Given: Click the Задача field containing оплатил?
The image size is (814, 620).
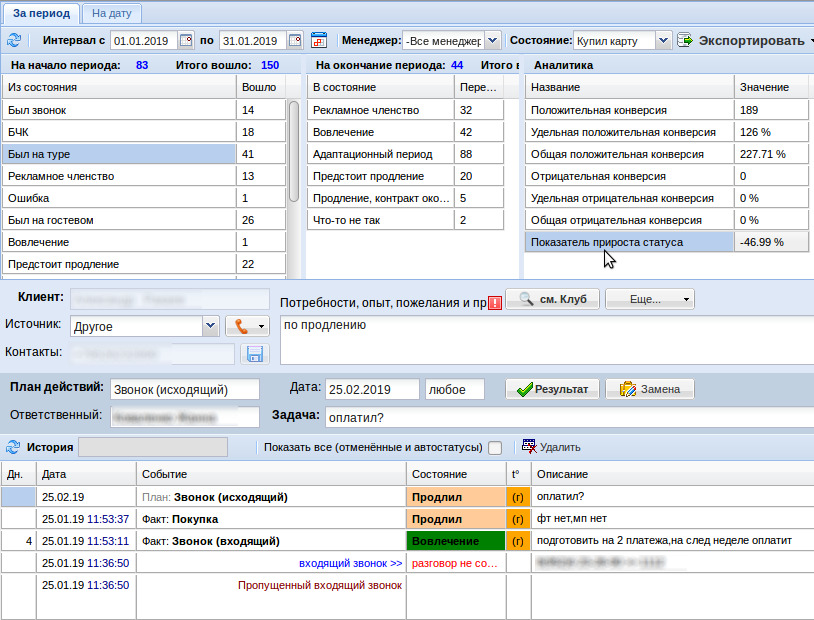Looking at the screenshot, I should point(569,417).
